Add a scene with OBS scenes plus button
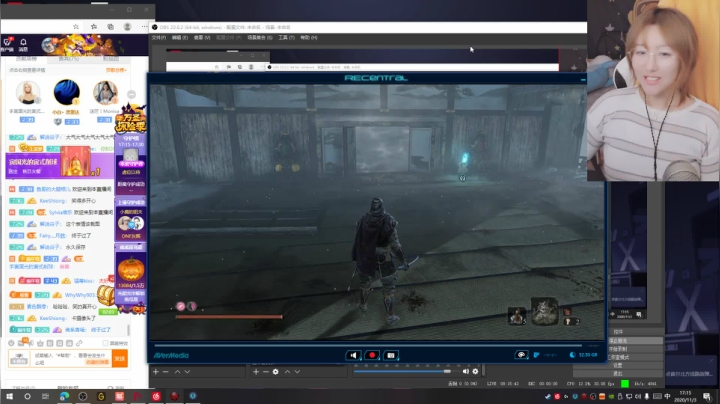Viewport: 720px width, 404px height. click(x=156, y=371)
